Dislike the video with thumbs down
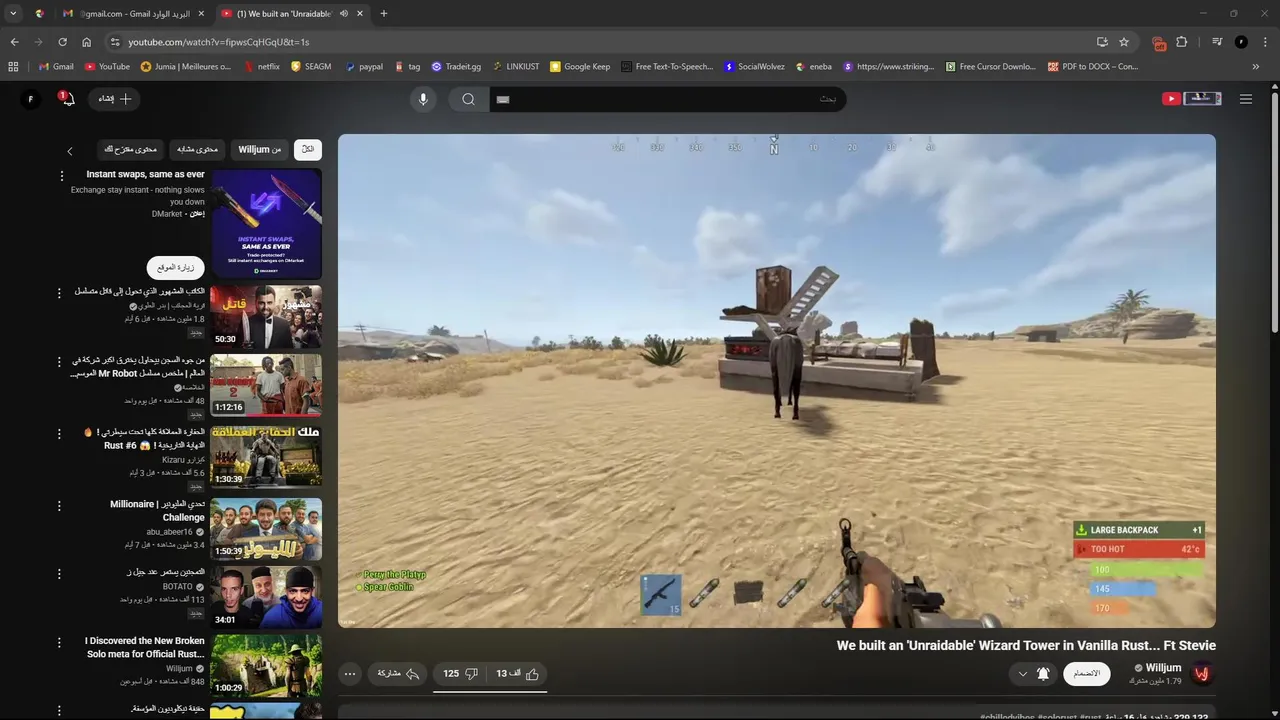Viewport: 1280px width, 720px height. point(460,674)
